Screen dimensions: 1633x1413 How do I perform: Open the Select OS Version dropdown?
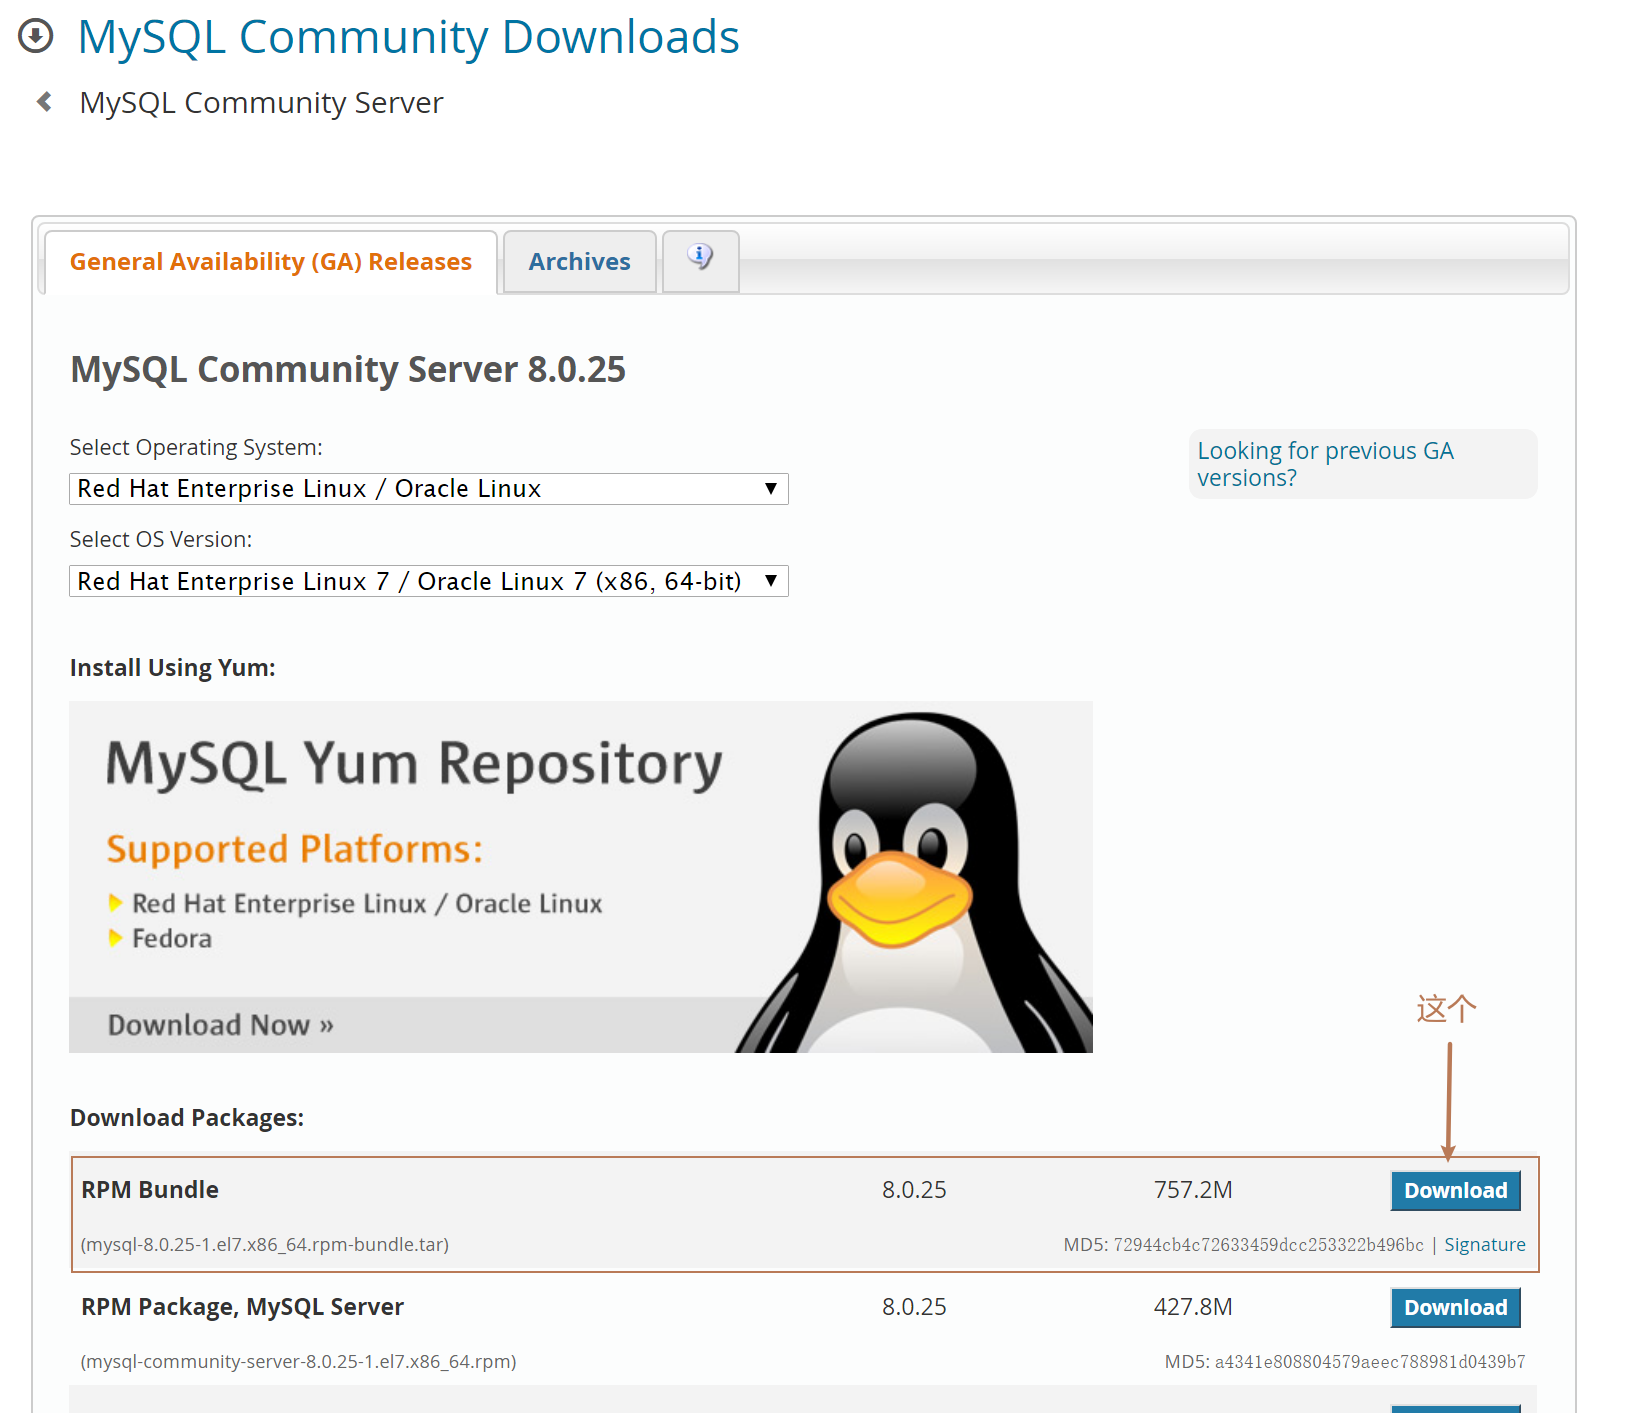click(429, 581)
